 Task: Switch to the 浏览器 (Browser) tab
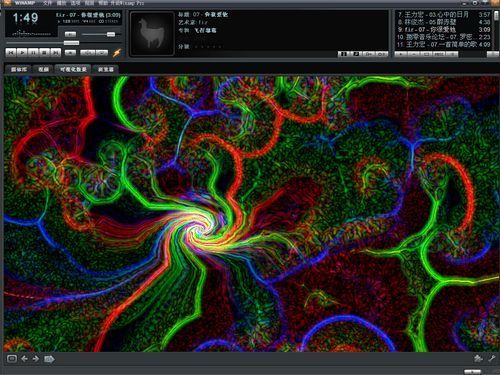(x=106, y=69)
